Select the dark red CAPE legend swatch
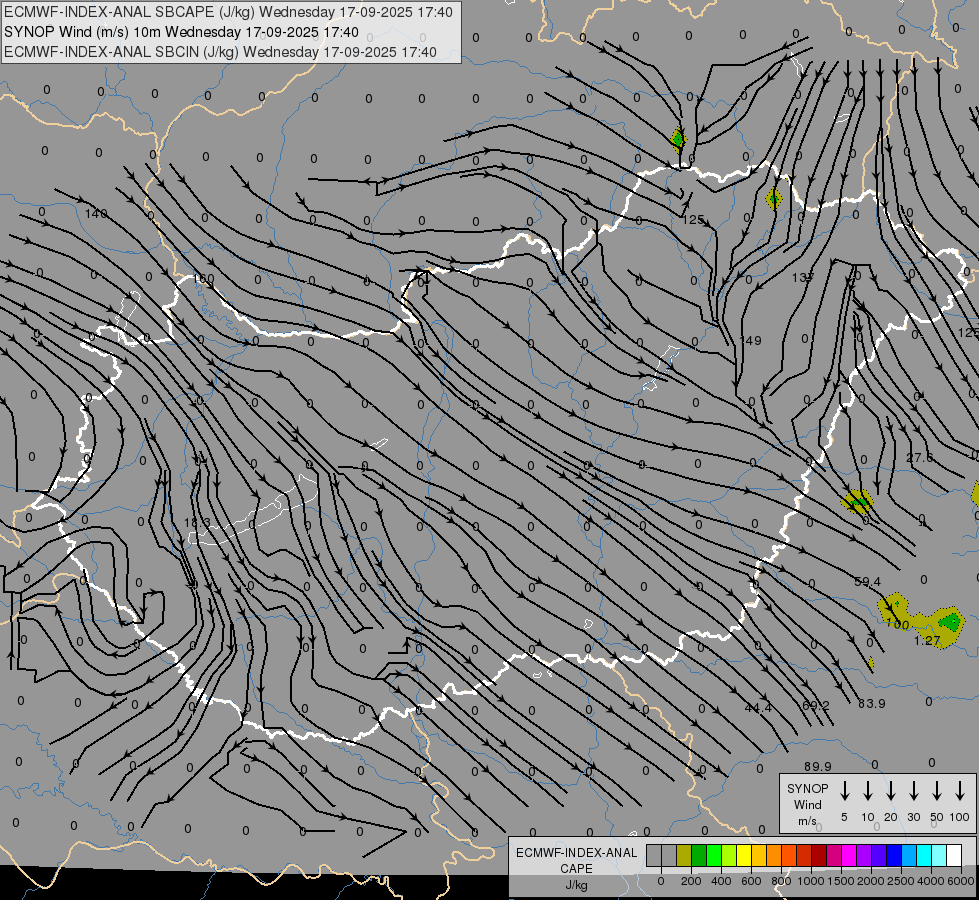This screenshot has width=979, height=900. (x=819, y=855)
